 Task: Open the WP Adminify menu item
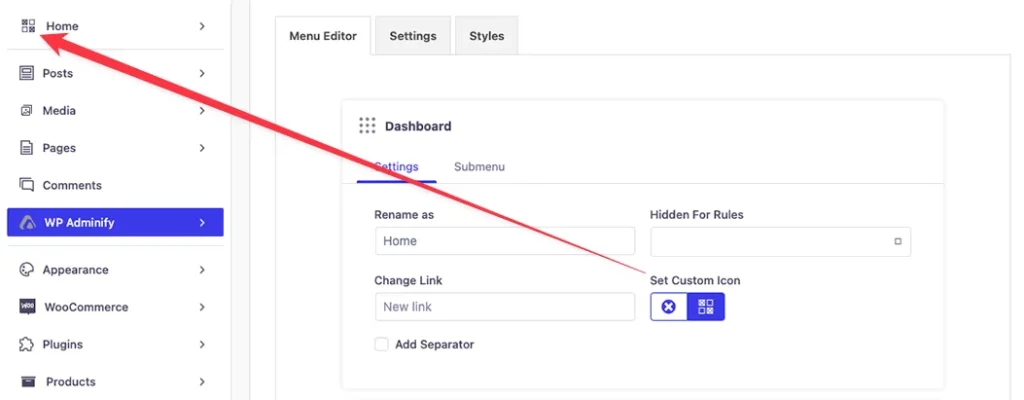coord(115,222)
